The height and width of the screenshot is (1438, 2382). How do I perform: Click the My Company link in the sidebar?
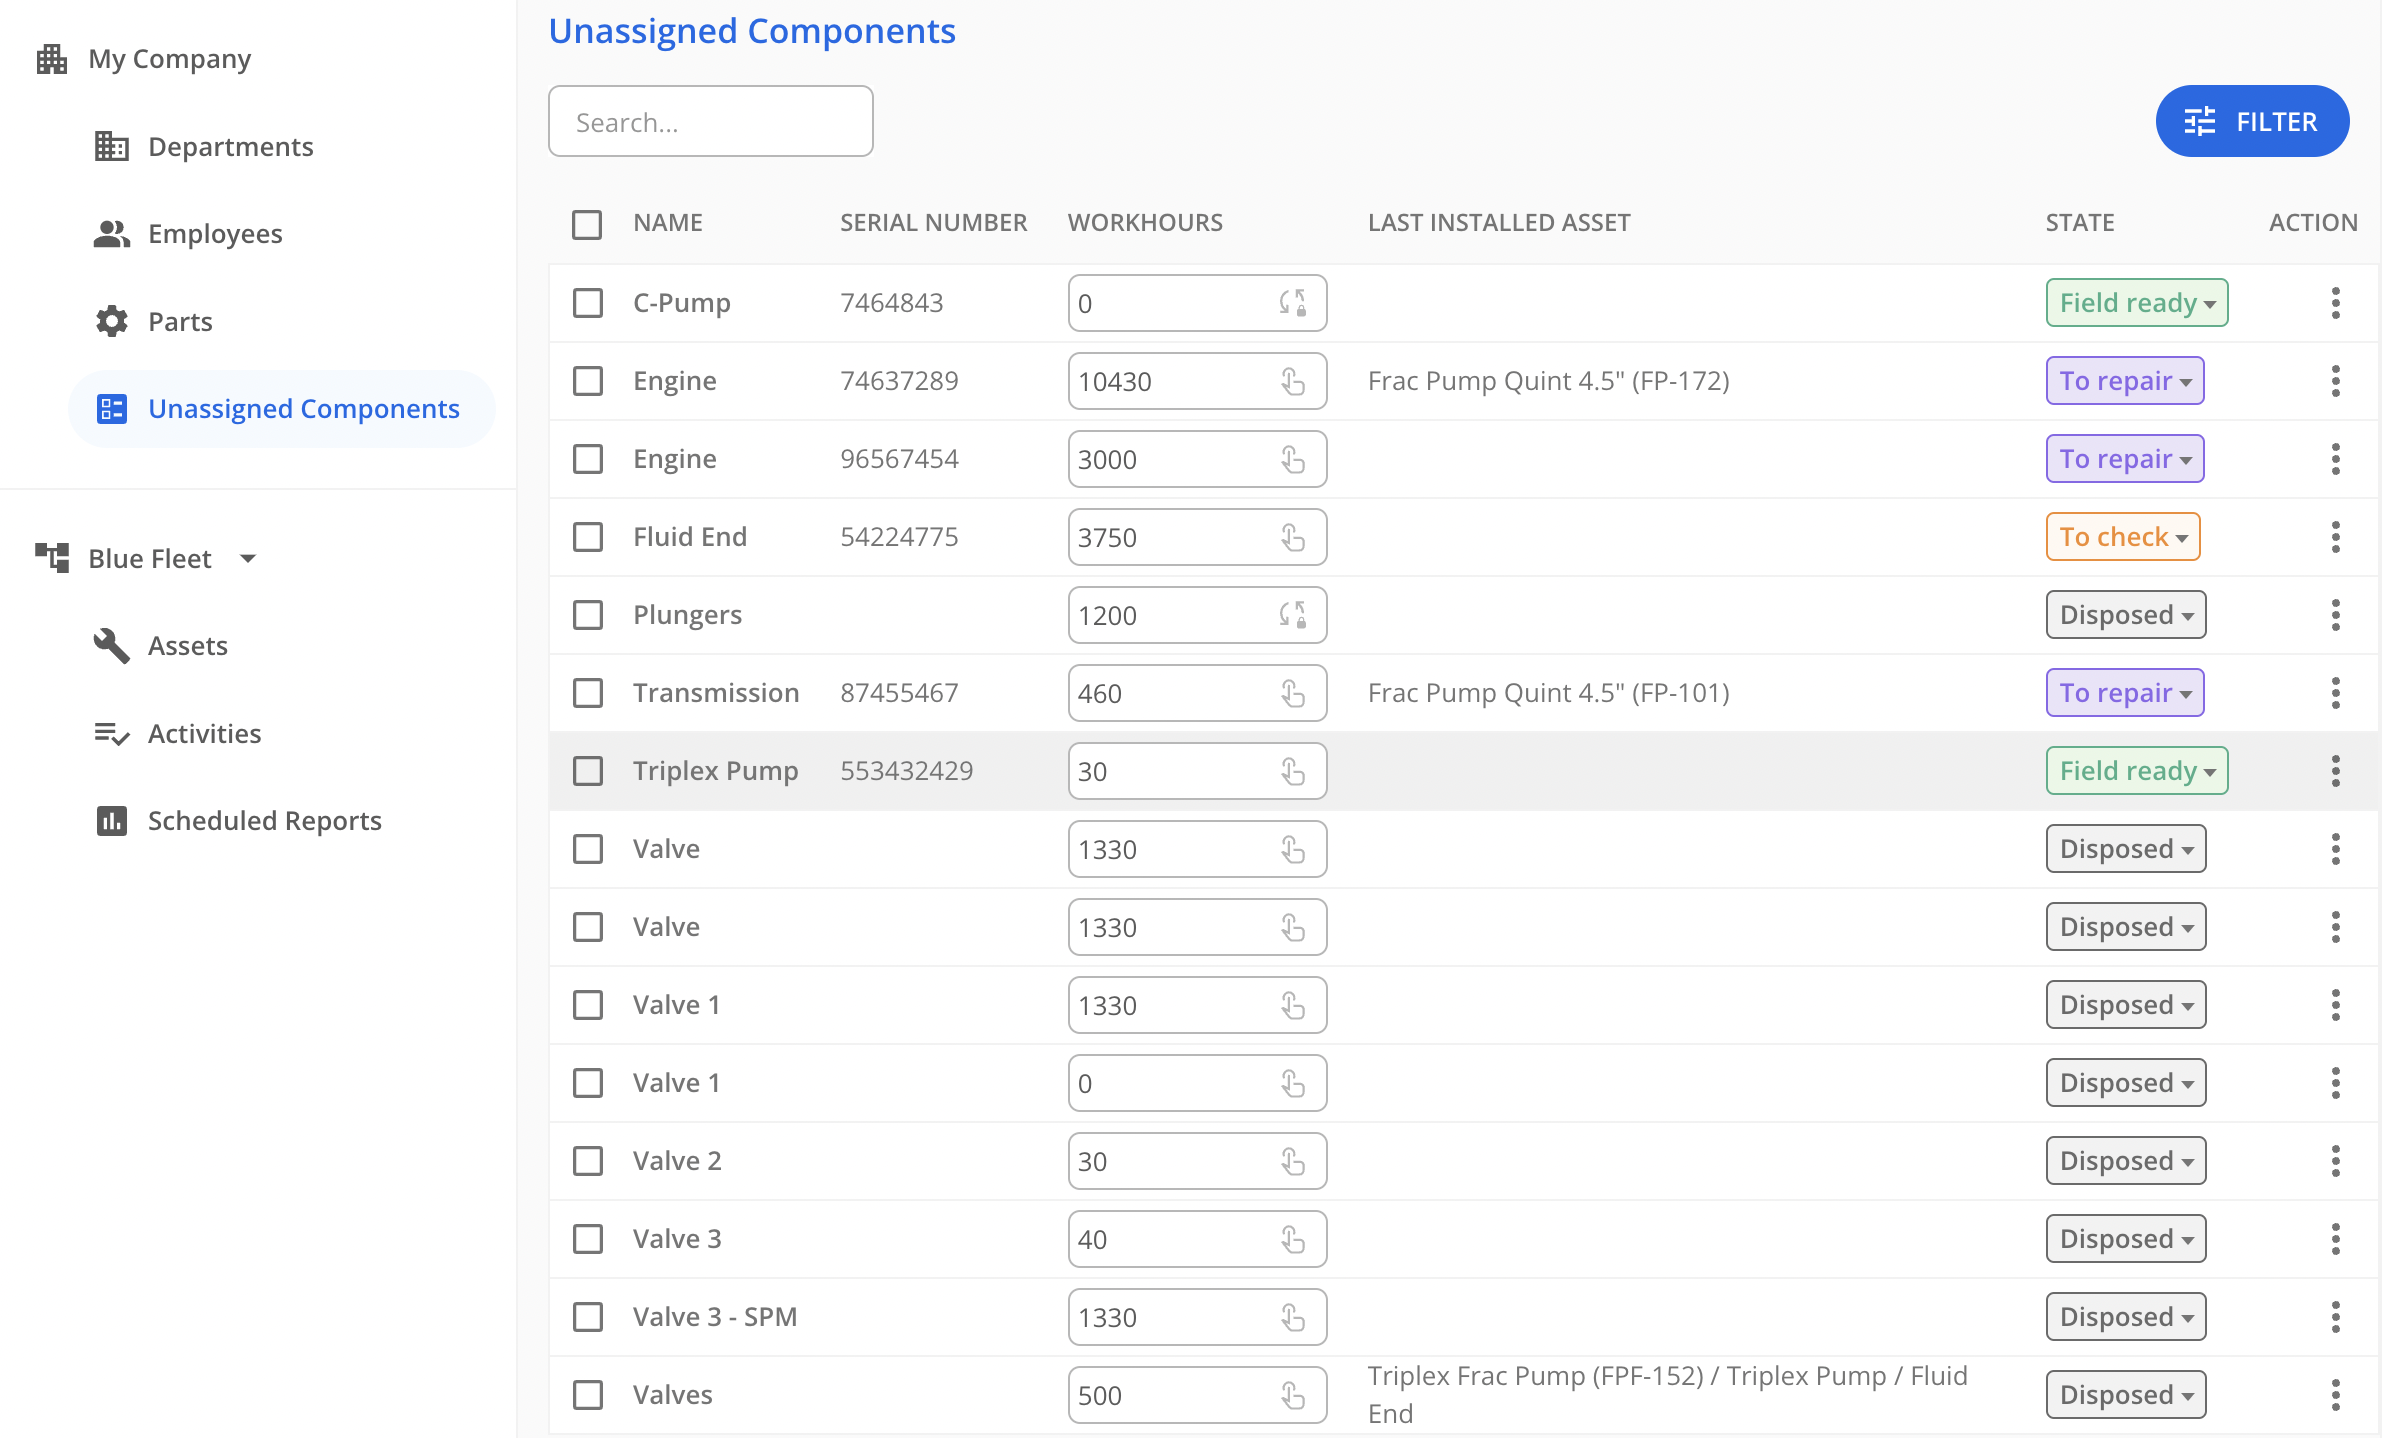tap(169, 59)
